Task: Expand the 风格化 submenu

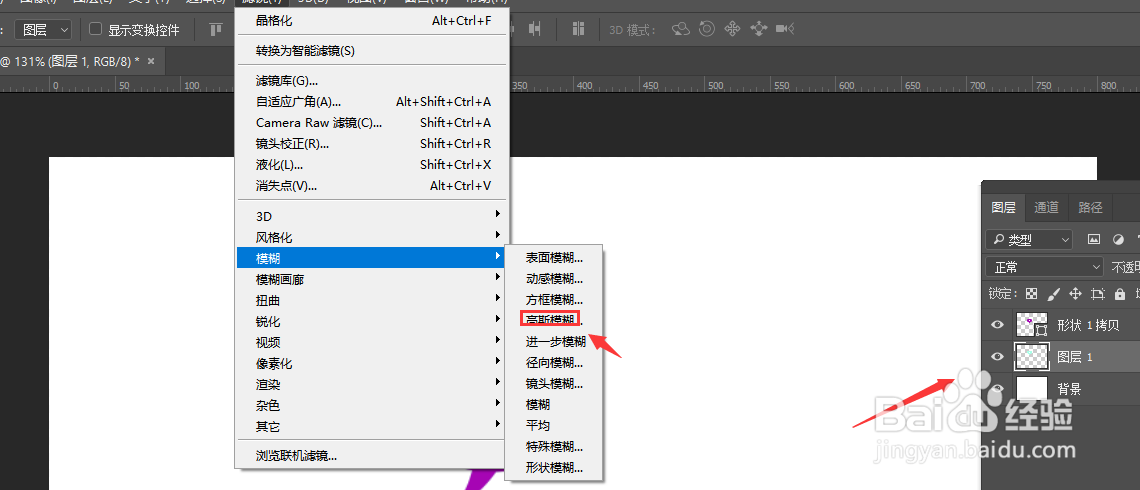Action: [371, 237]
